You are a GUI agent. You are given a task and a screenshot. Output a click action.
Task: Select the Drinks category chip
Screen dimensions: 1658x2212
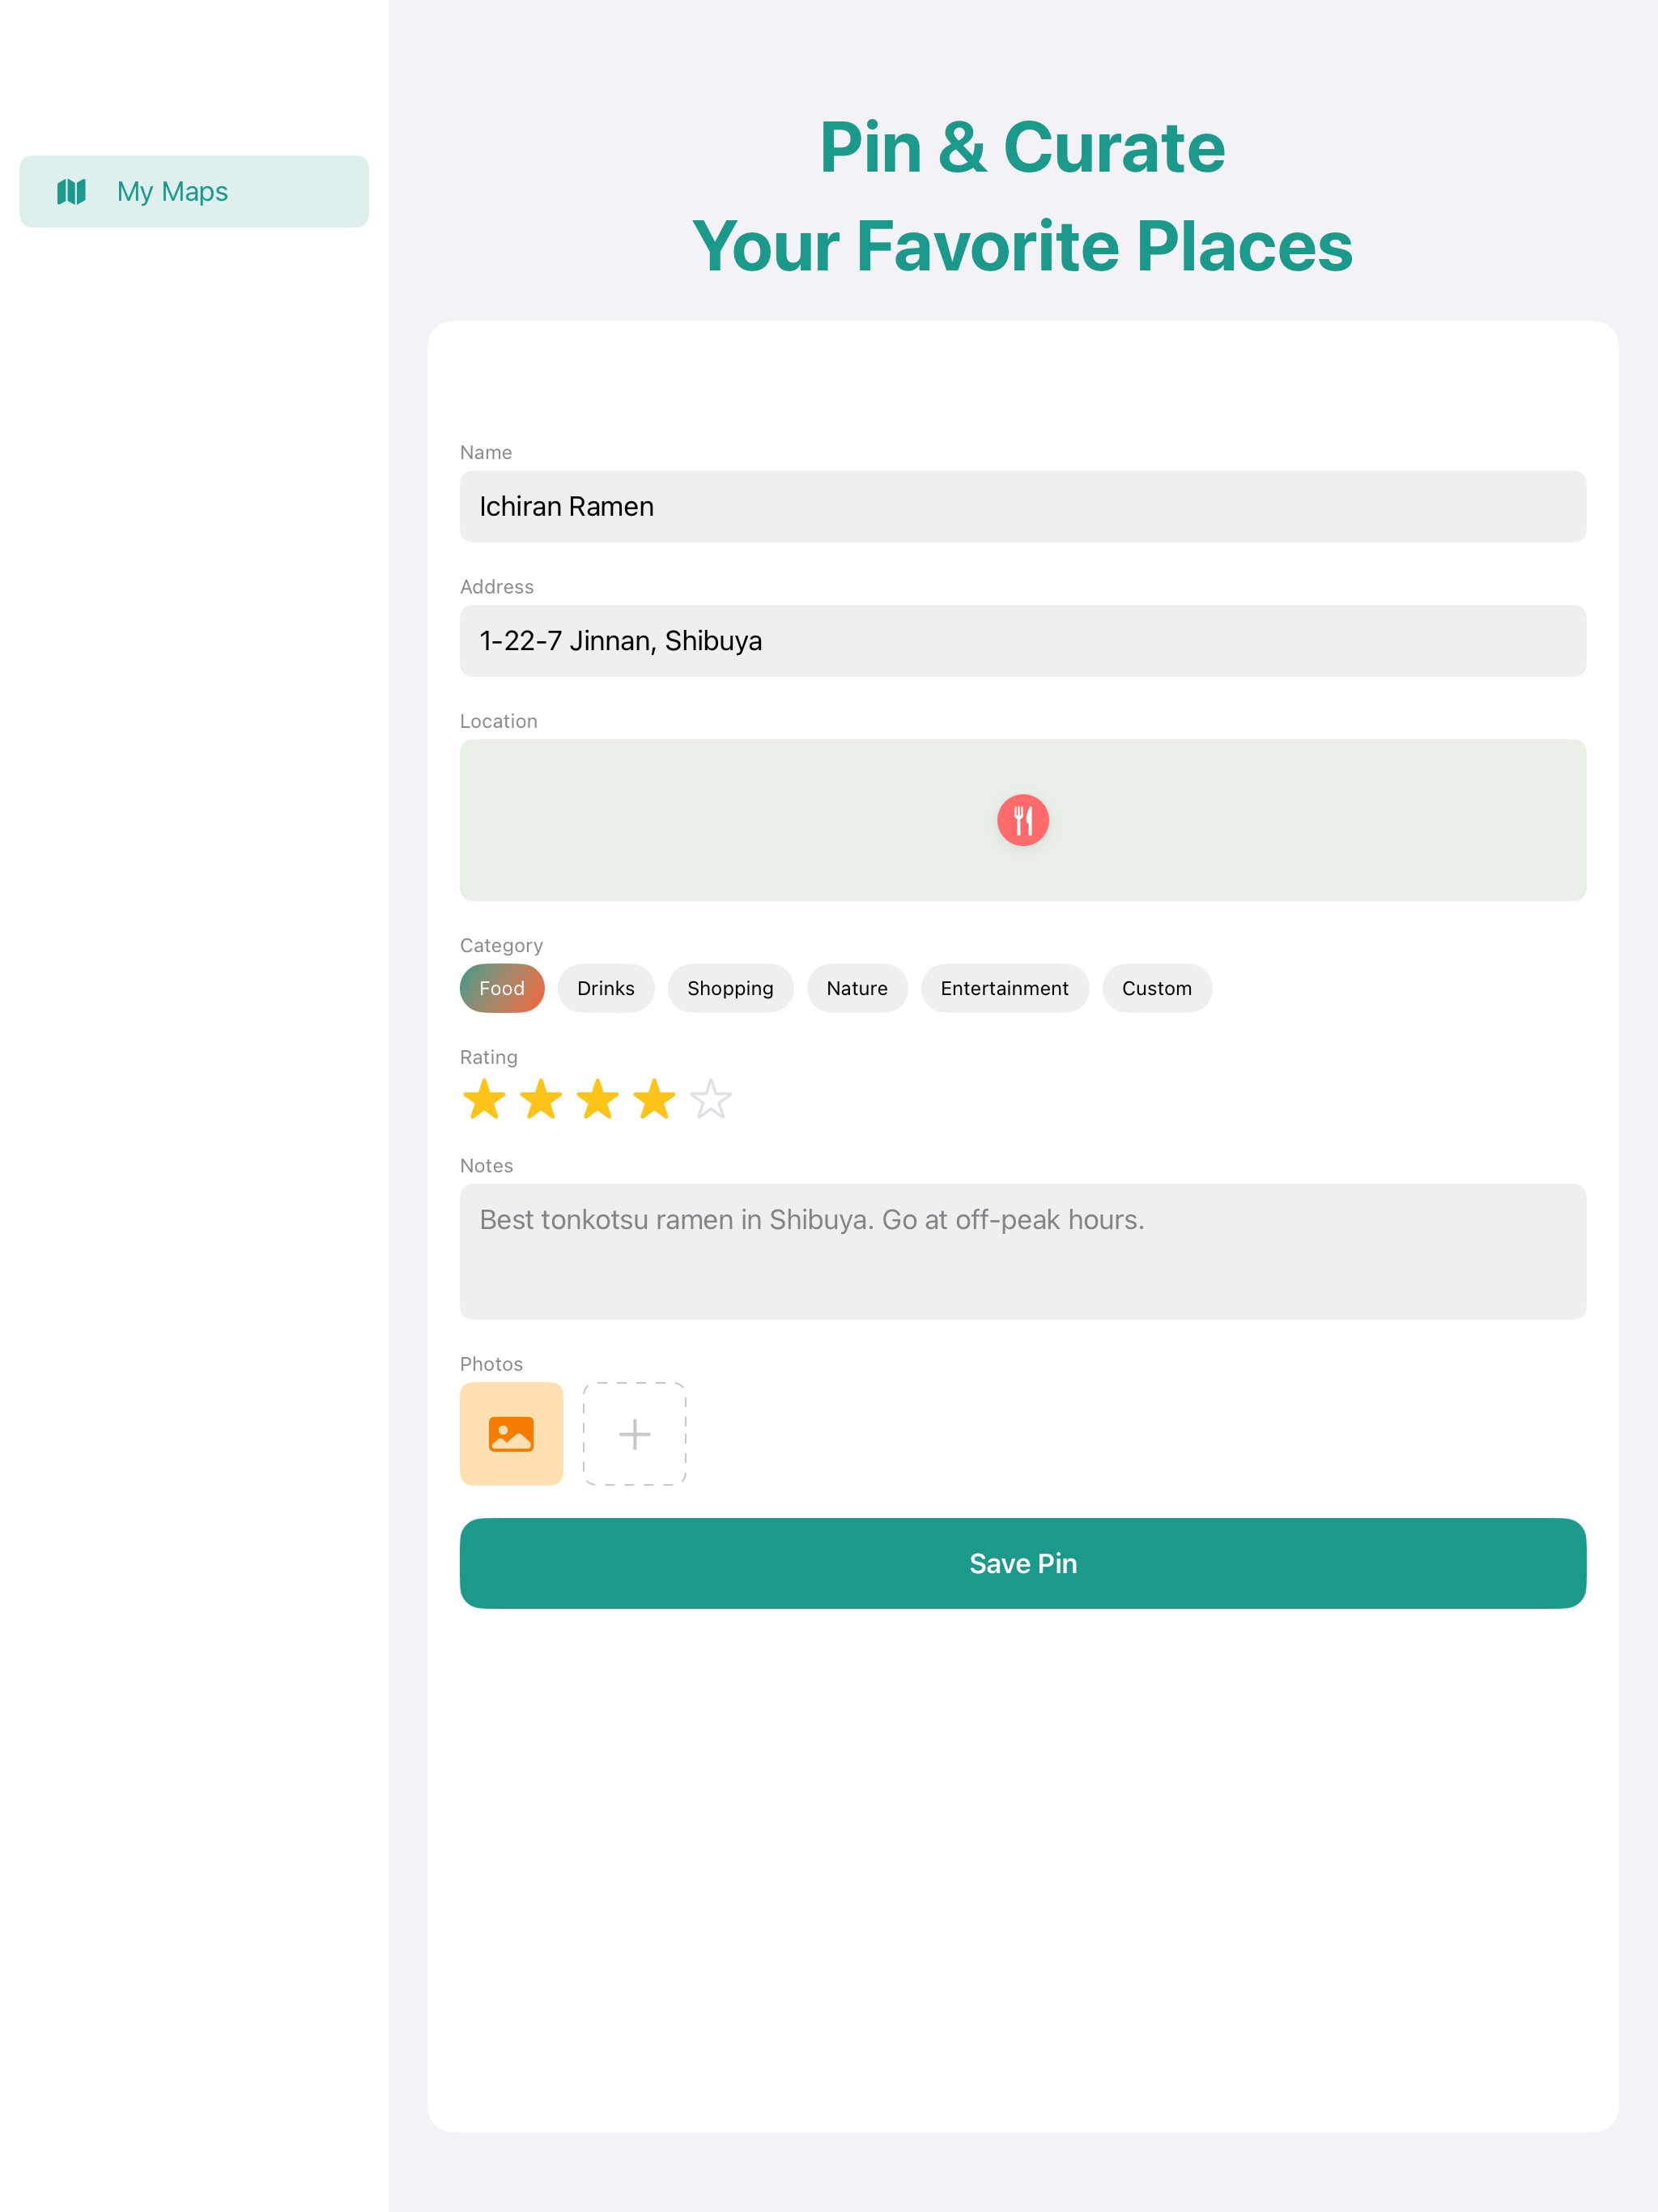click(606, 988)
